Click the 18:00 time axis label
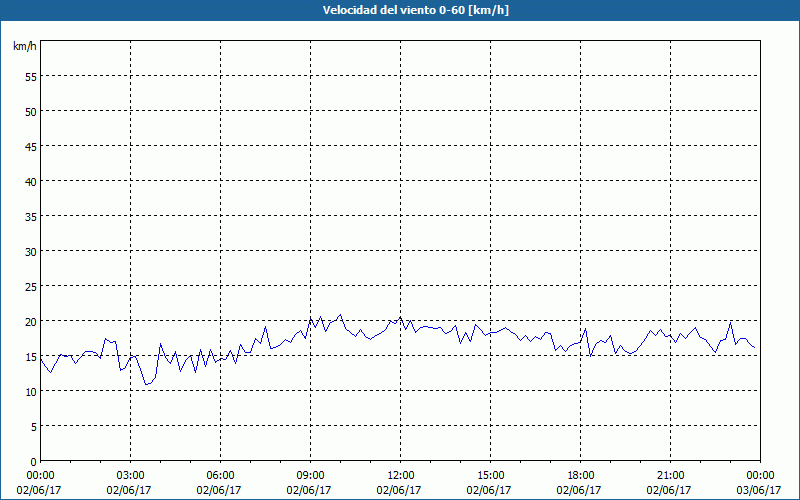The width and height of the screenshot is (800, 500). coord(581,476)
